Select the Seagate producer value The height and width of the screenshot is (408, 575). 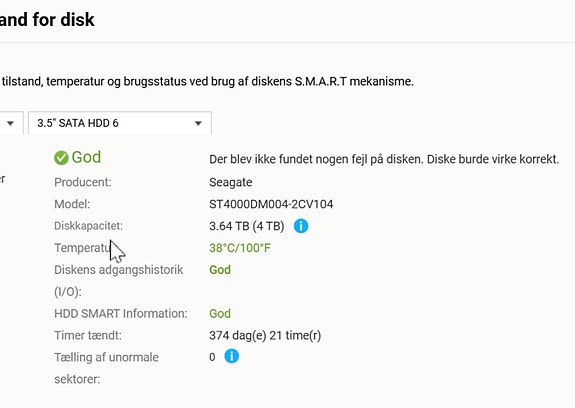(x=231, y=182)
